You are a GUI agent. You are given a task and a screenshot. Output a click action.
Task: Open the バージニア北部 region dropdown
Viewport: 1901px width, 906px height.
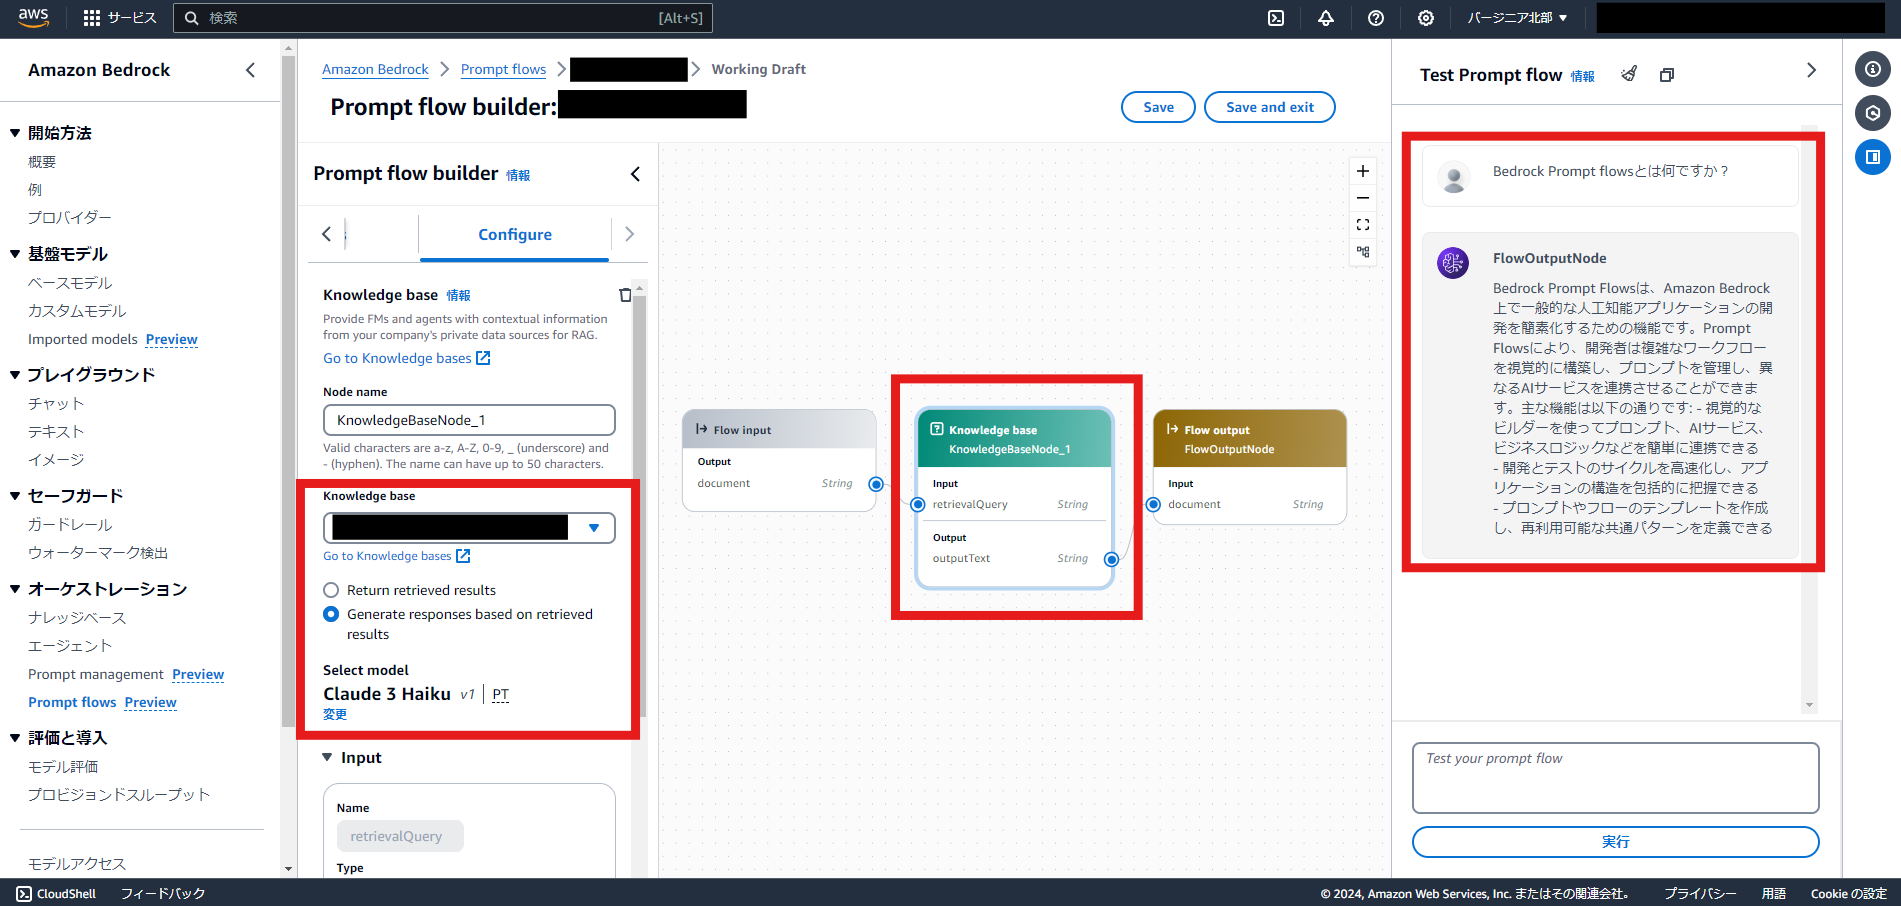(x=1517, y=18)
